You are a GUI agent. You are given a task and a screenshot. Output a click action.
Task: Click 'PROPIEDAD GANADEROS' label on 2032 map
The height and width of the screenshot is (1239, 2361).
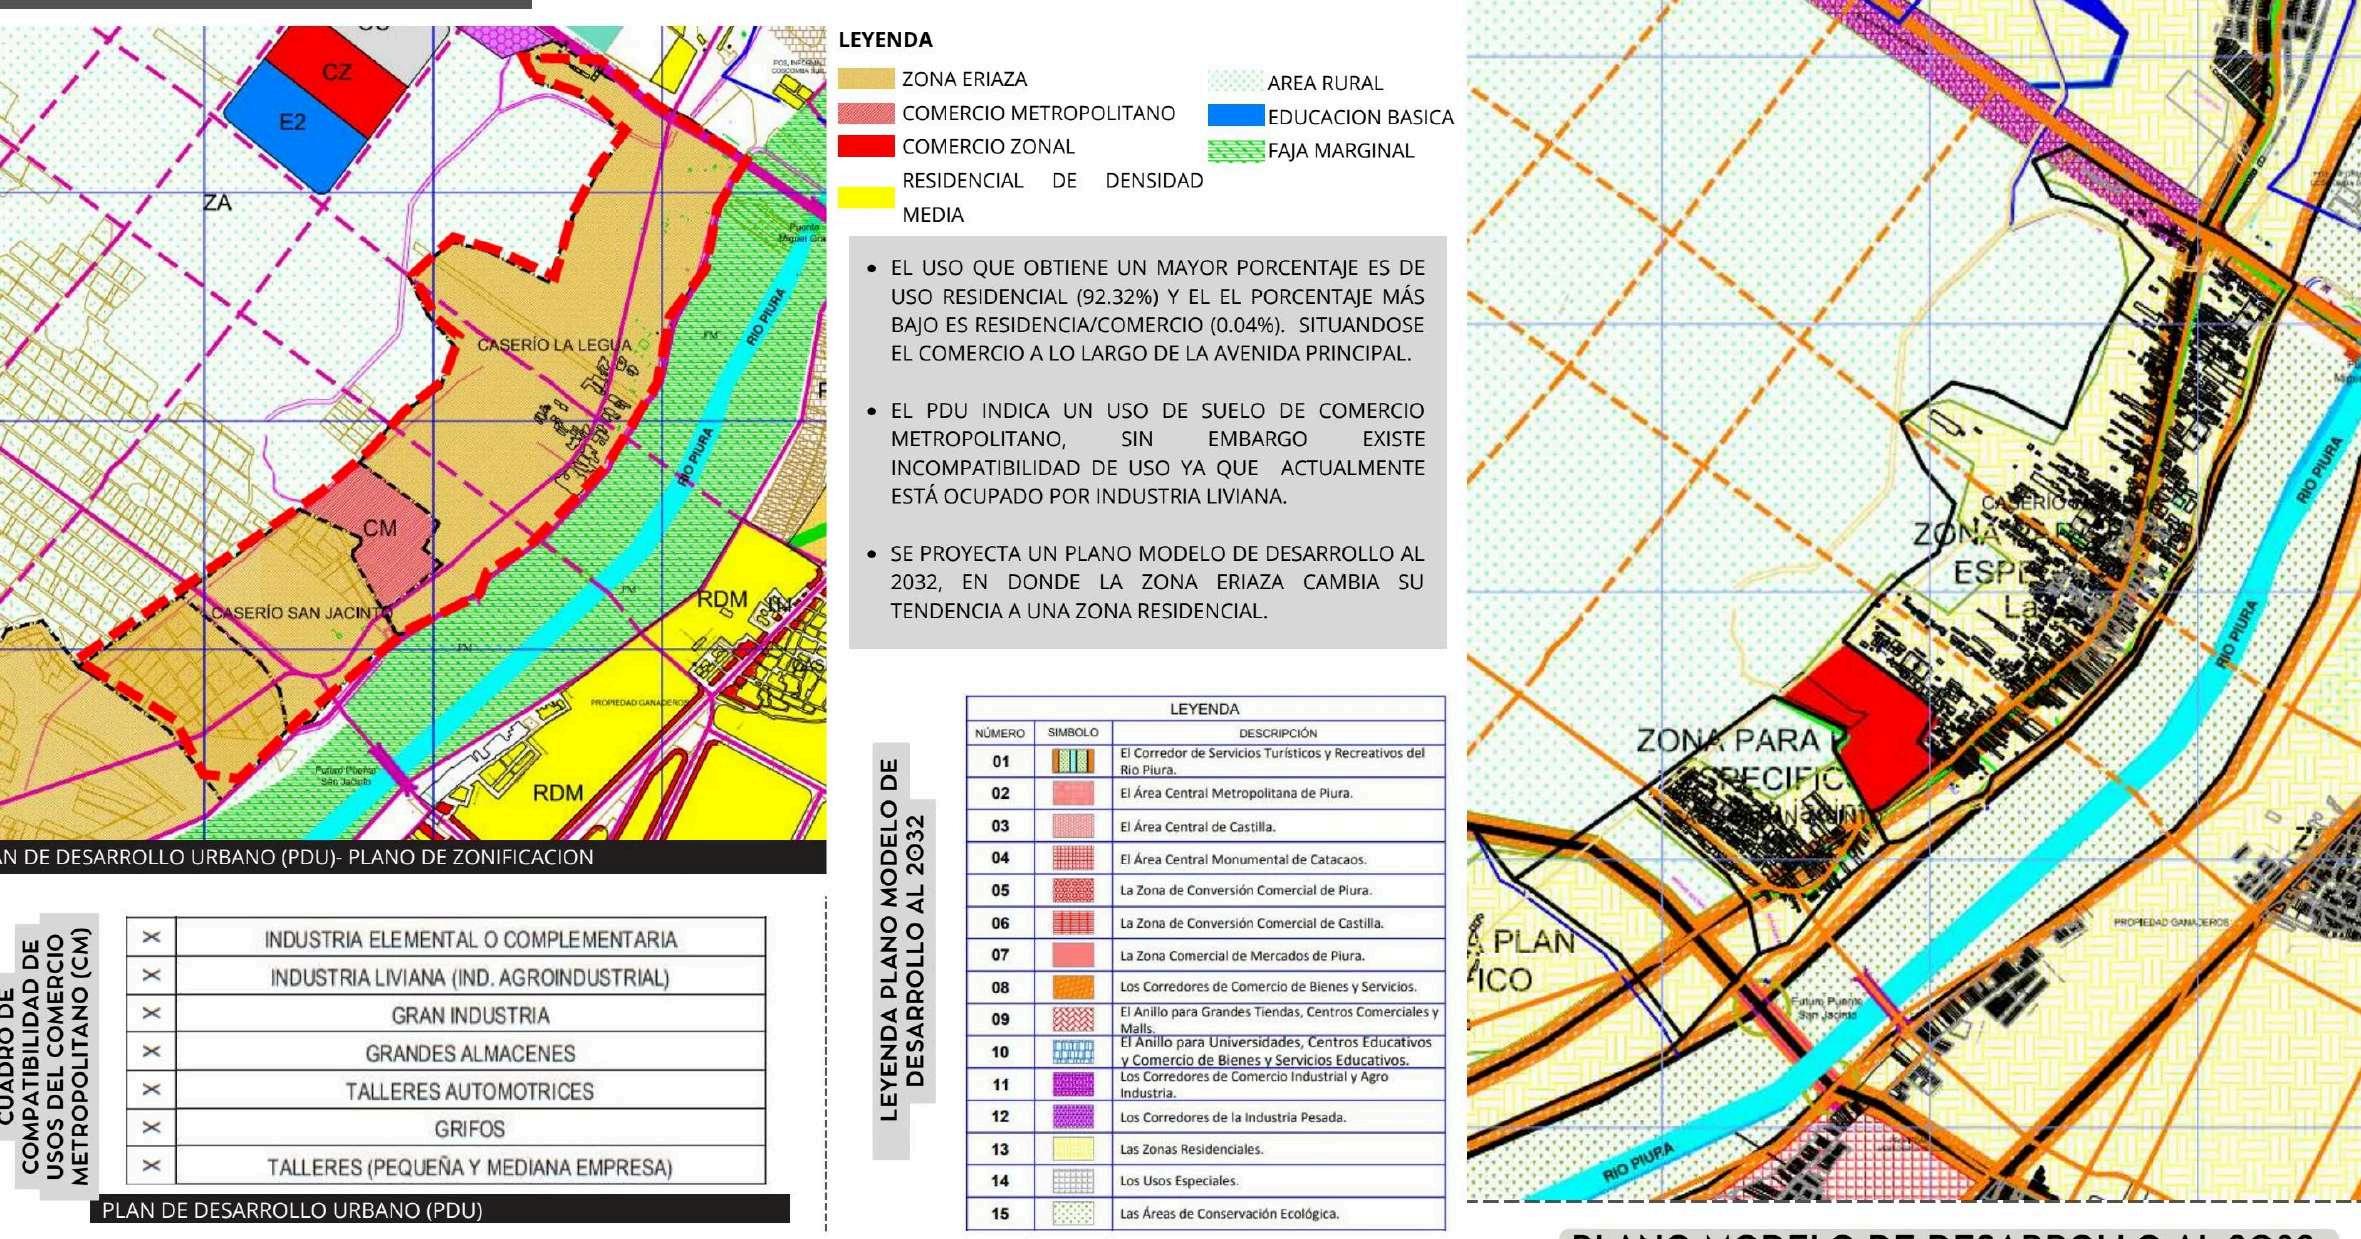2171,922
